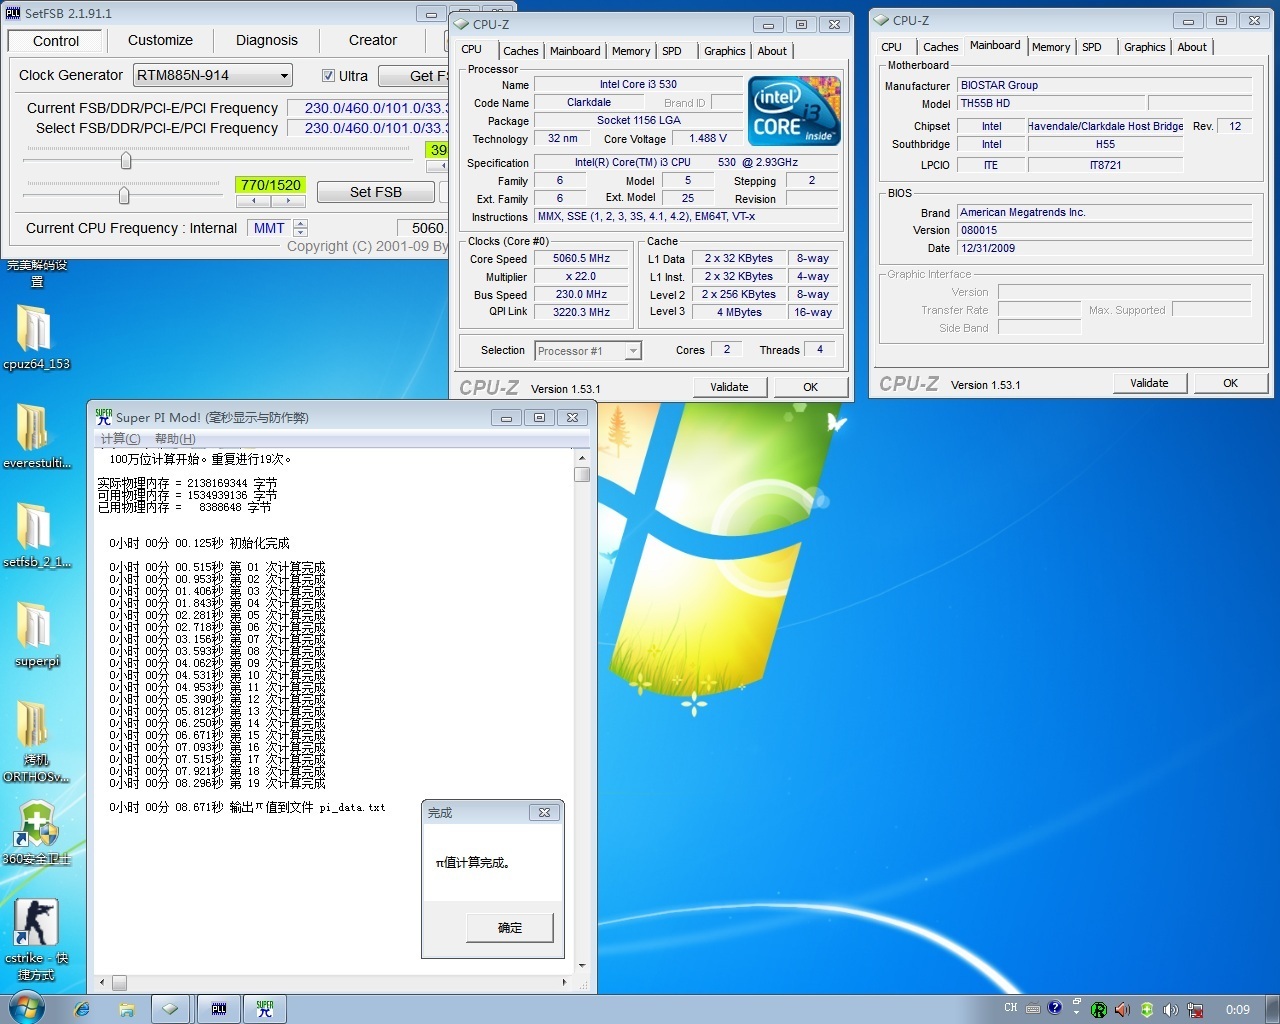Toggle the Ultra checkbox in SetFSB
Viewport: 1280px width, 1024px height.
click(328, 76)
